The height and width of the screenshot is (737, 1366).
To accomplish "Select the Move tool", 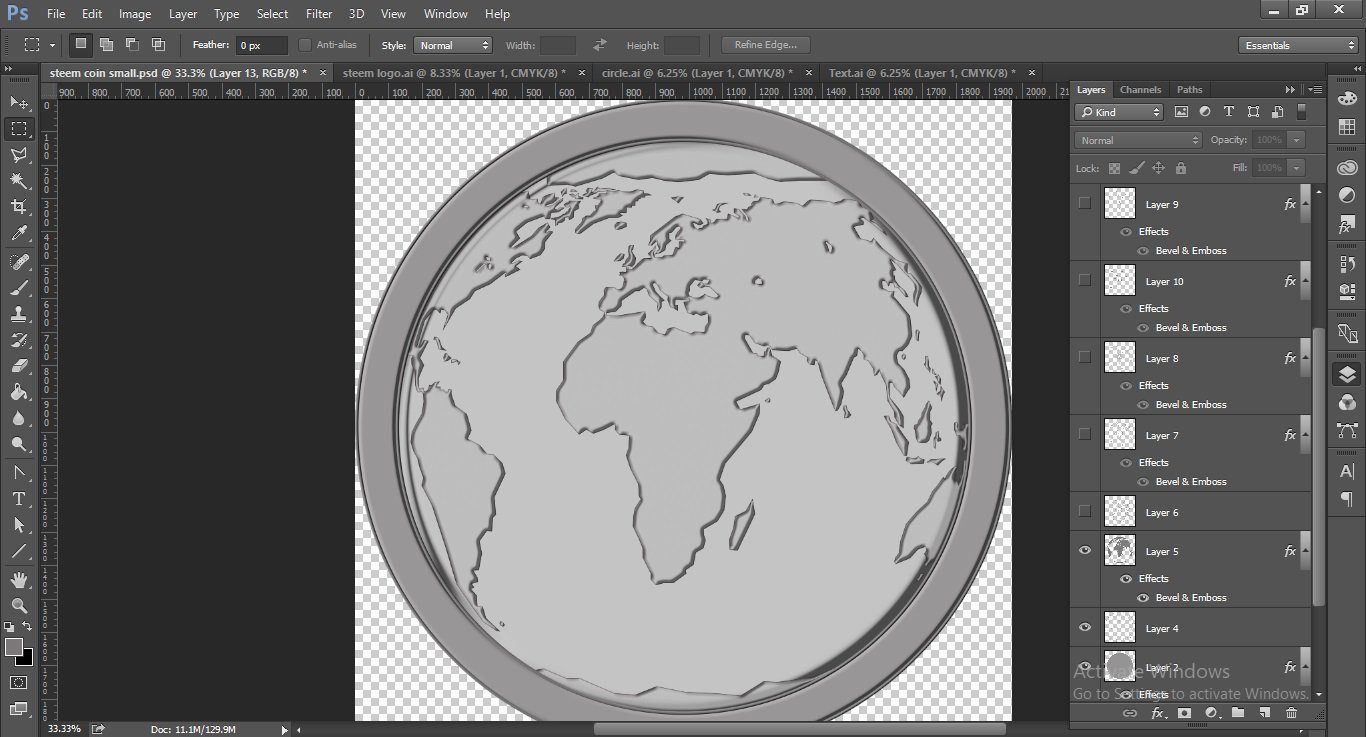I will pyautogui.click(x=19, y=102).
